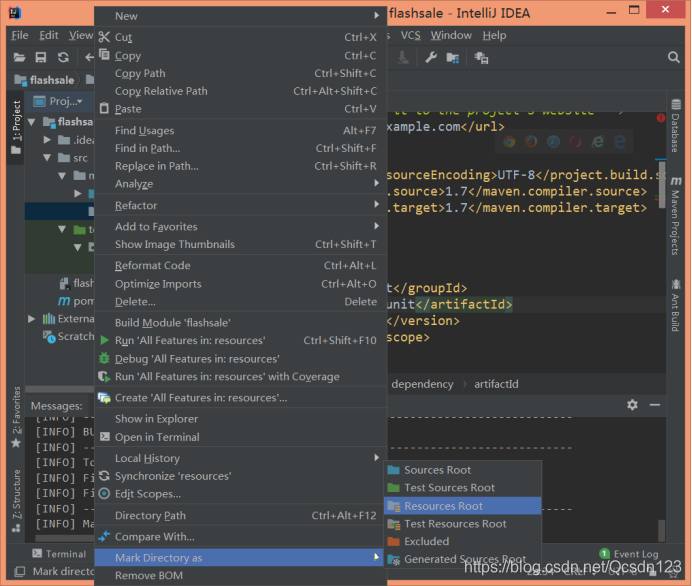Click the red error indicator in editor
The image size is (692, 586).
point(661,118)
